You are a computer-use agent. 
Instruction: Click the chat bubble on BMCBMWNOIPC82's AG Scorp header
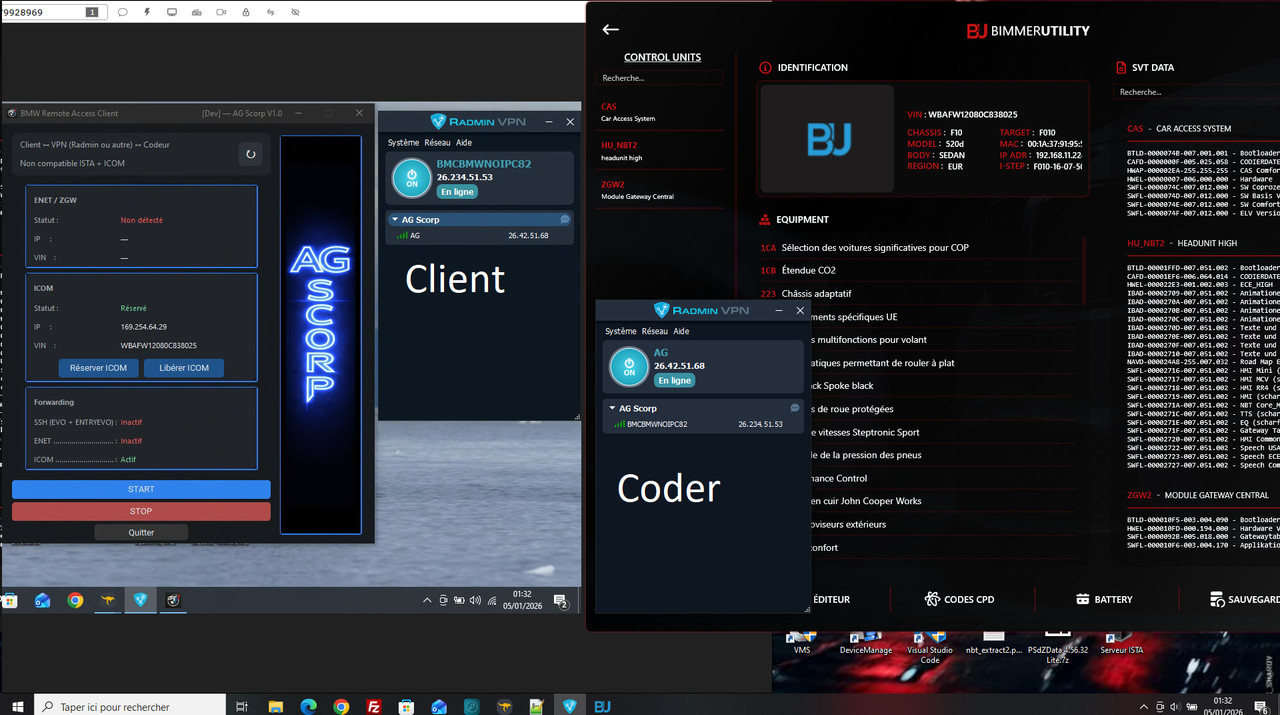coord(565,219)
